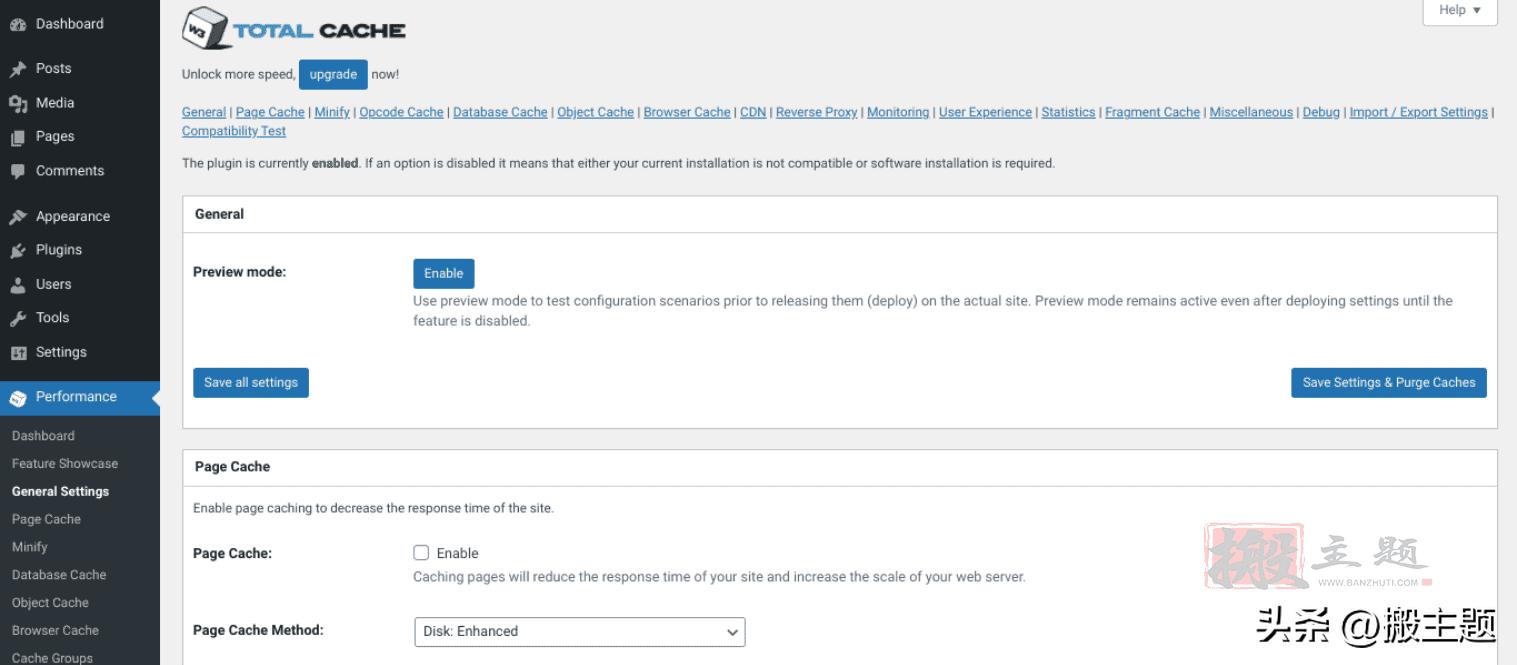
Task: Expand the Help dropdown tab
Action: [x=1459, y=11]
